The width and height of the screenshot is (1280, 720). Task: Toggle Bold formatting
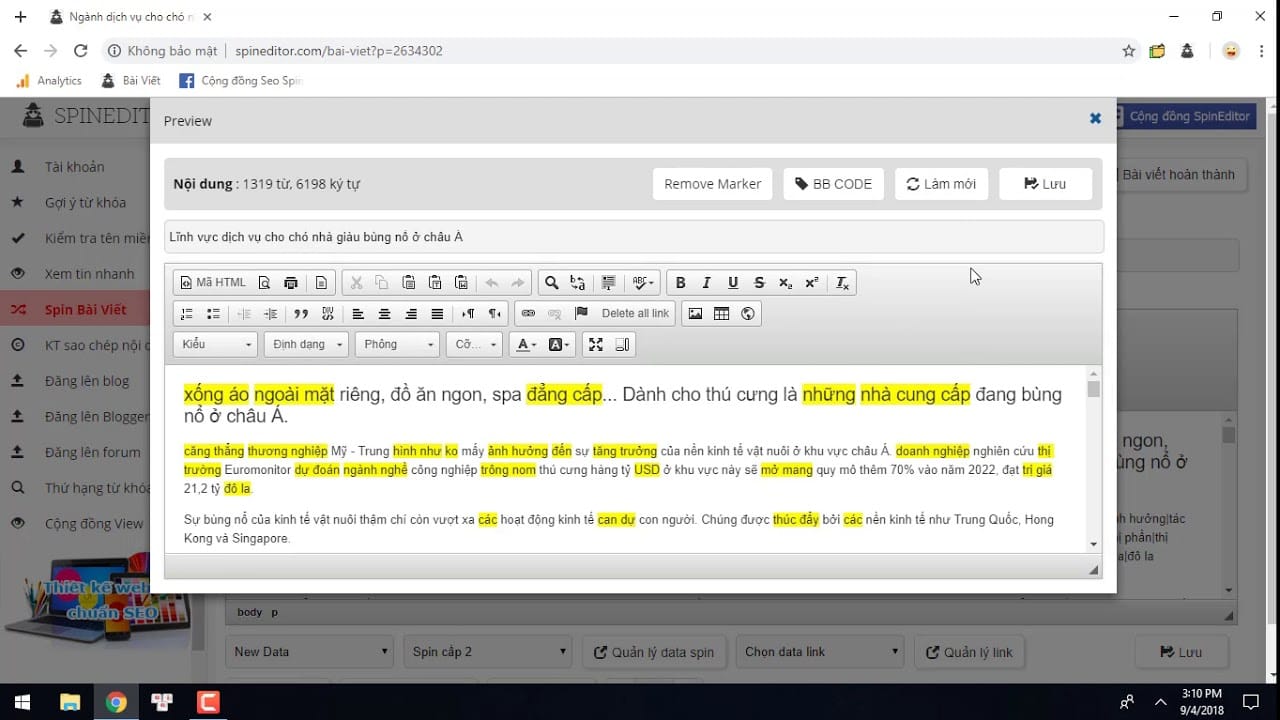(x=680, y=283)
